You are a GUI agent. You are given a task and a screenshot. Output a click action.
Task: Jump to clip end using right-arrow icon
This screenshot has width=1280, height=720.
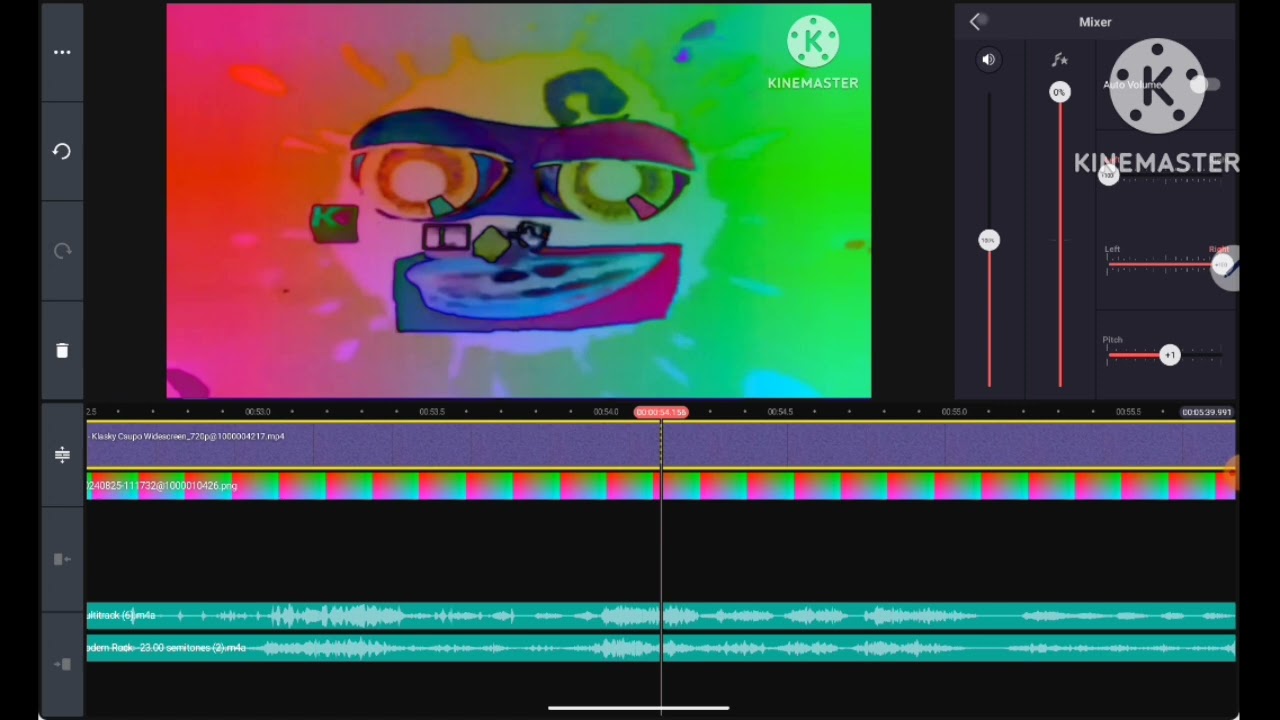(x=62, y=664)
